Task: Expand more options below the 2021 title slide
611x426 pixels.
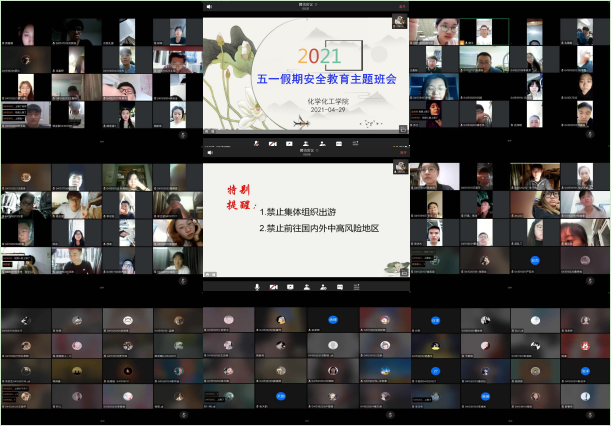Action: click(354, 144)
